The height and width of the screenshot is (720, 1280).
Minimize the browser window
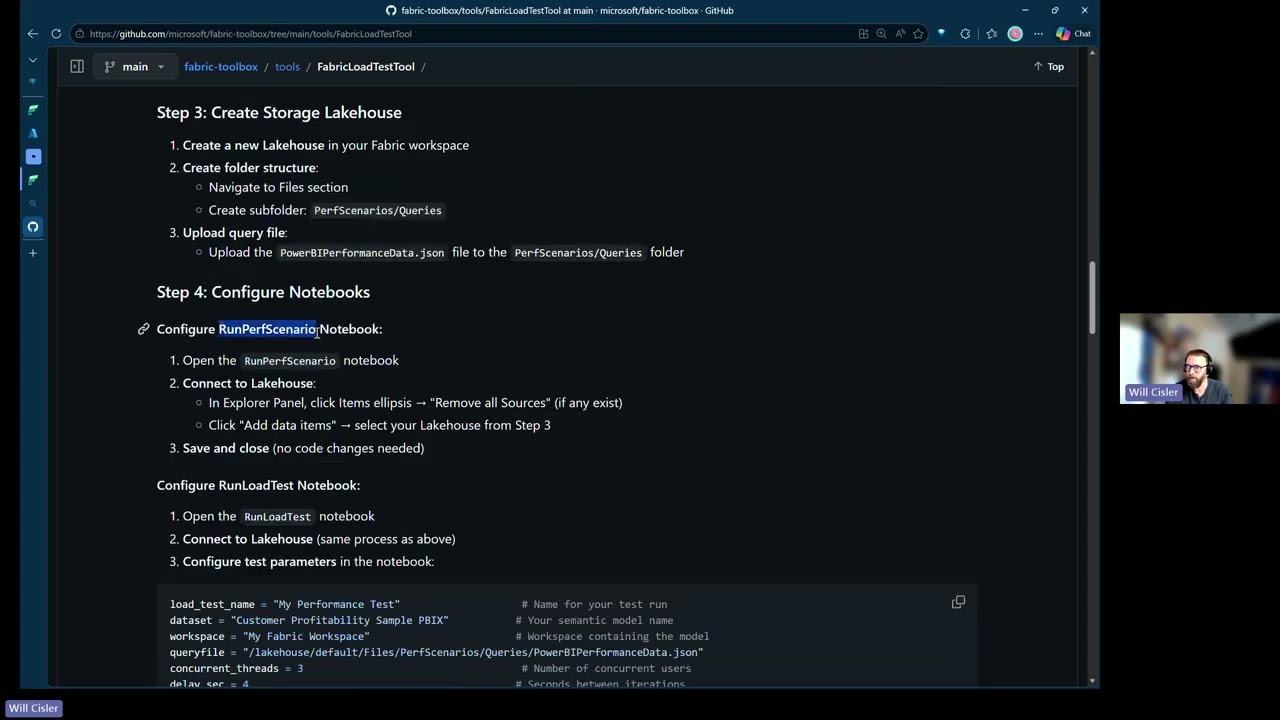coord(1025,10)
